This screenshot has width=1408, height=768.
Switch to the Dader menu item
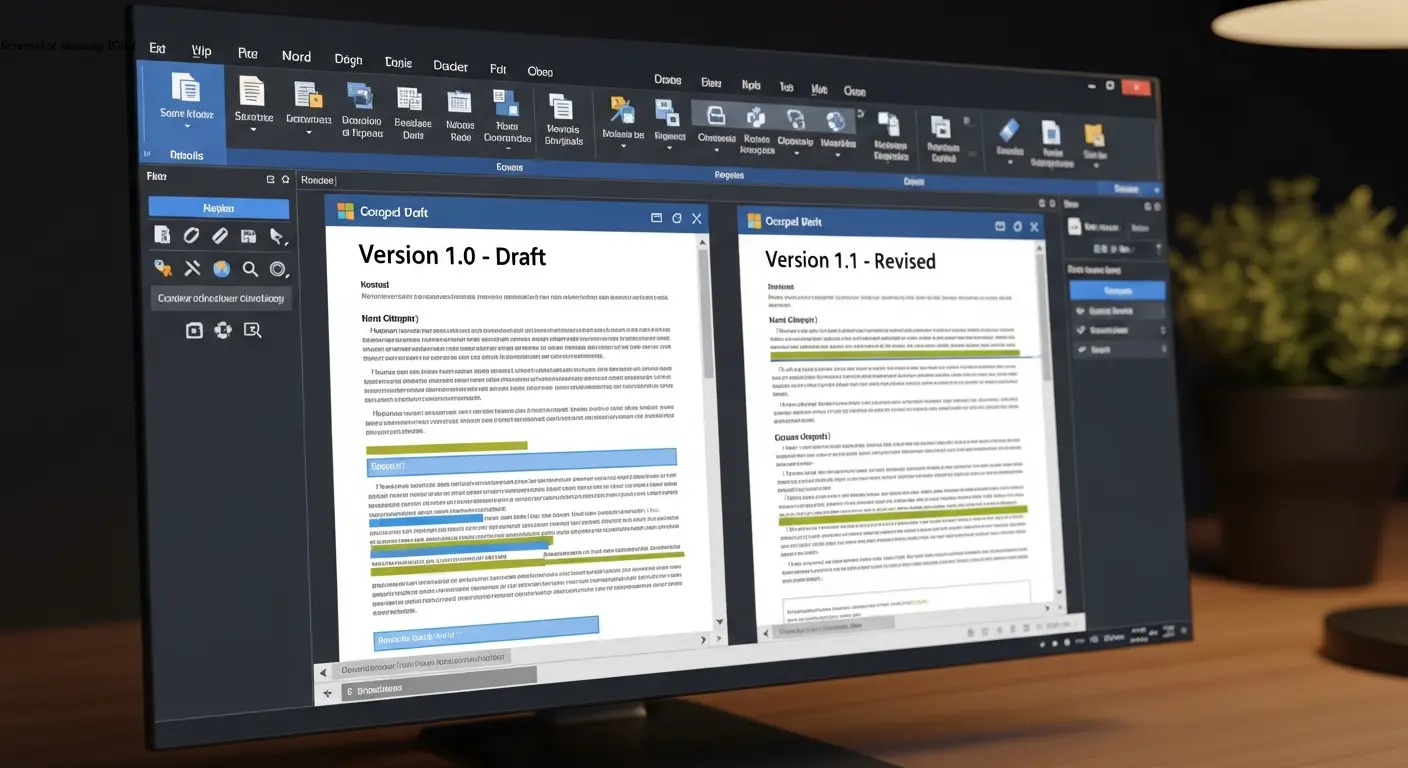point(450,66)
